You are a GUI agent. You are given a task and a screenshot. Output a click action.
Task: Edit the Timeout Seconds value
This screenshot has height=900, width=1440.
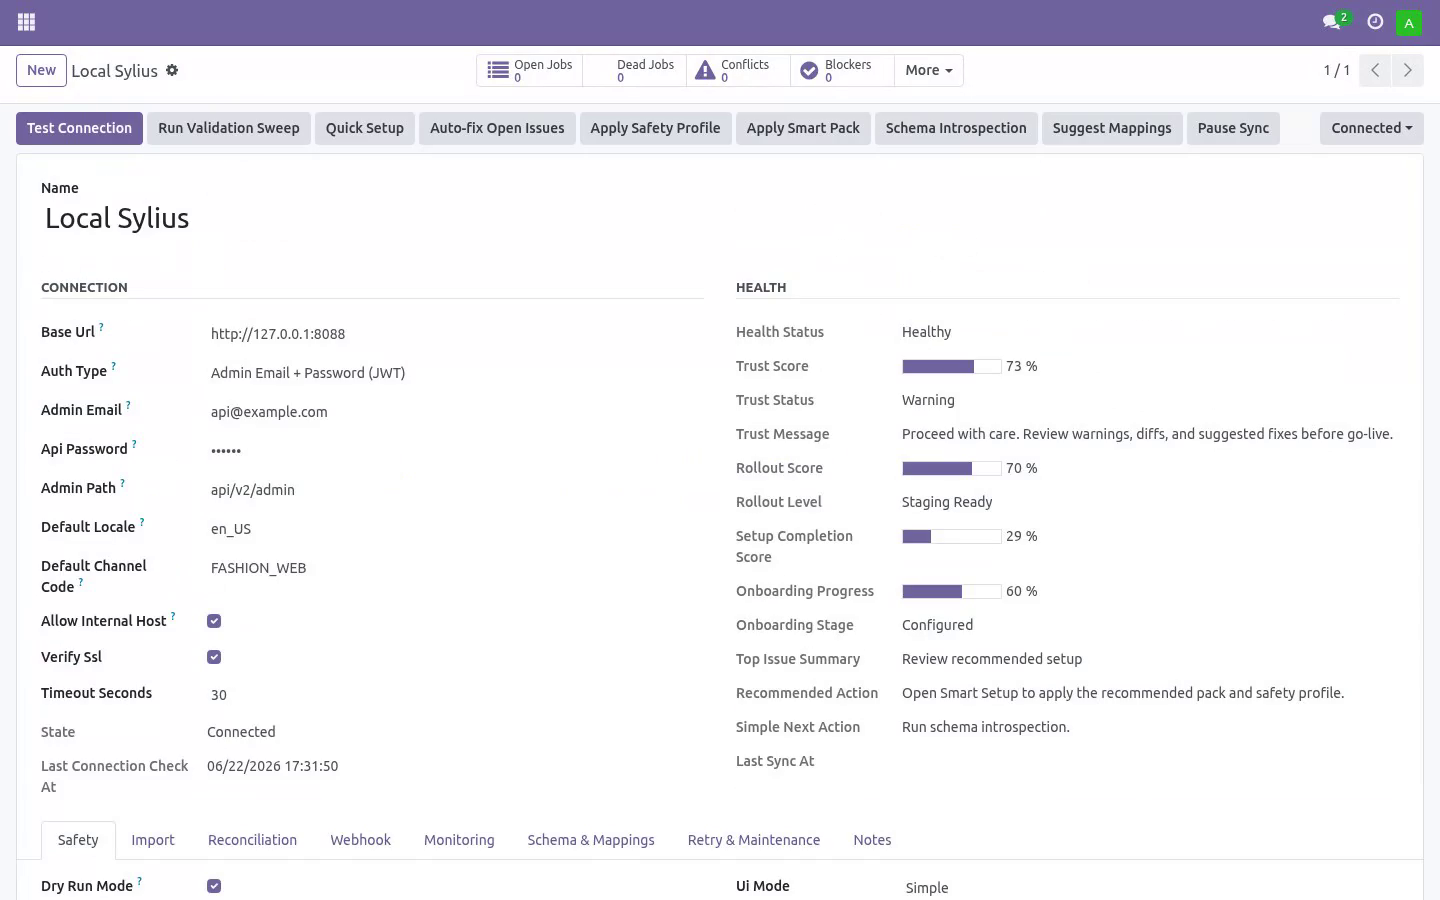455,695
